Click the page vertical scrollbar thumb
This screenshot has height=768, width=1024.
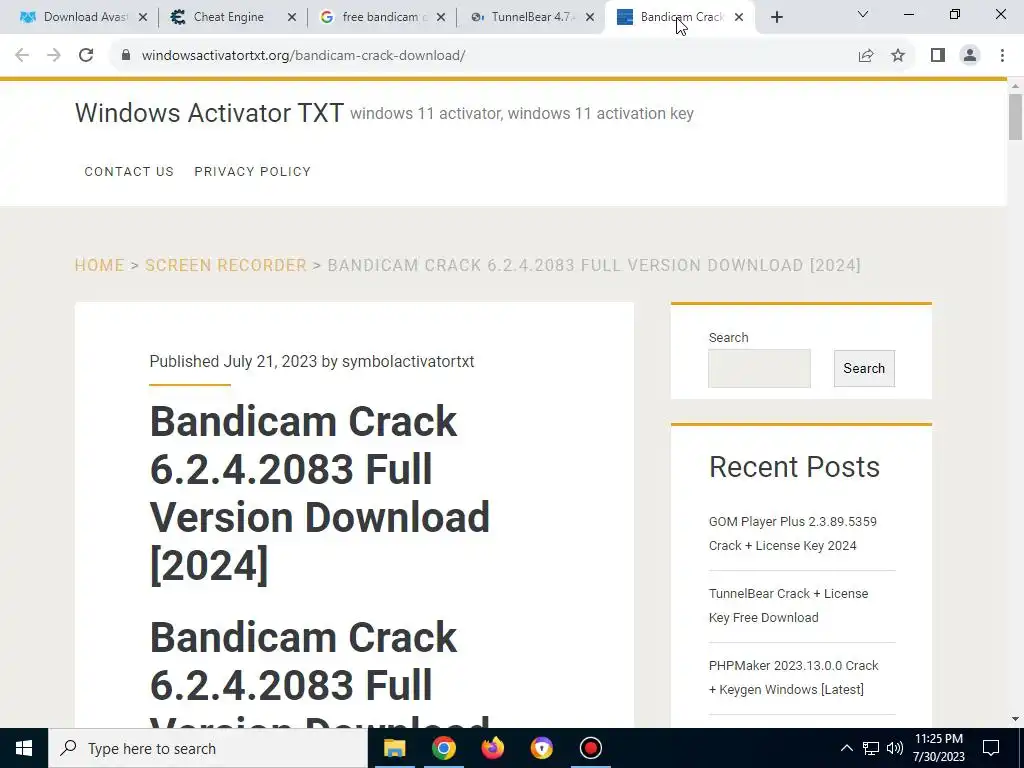point(1015,116)
